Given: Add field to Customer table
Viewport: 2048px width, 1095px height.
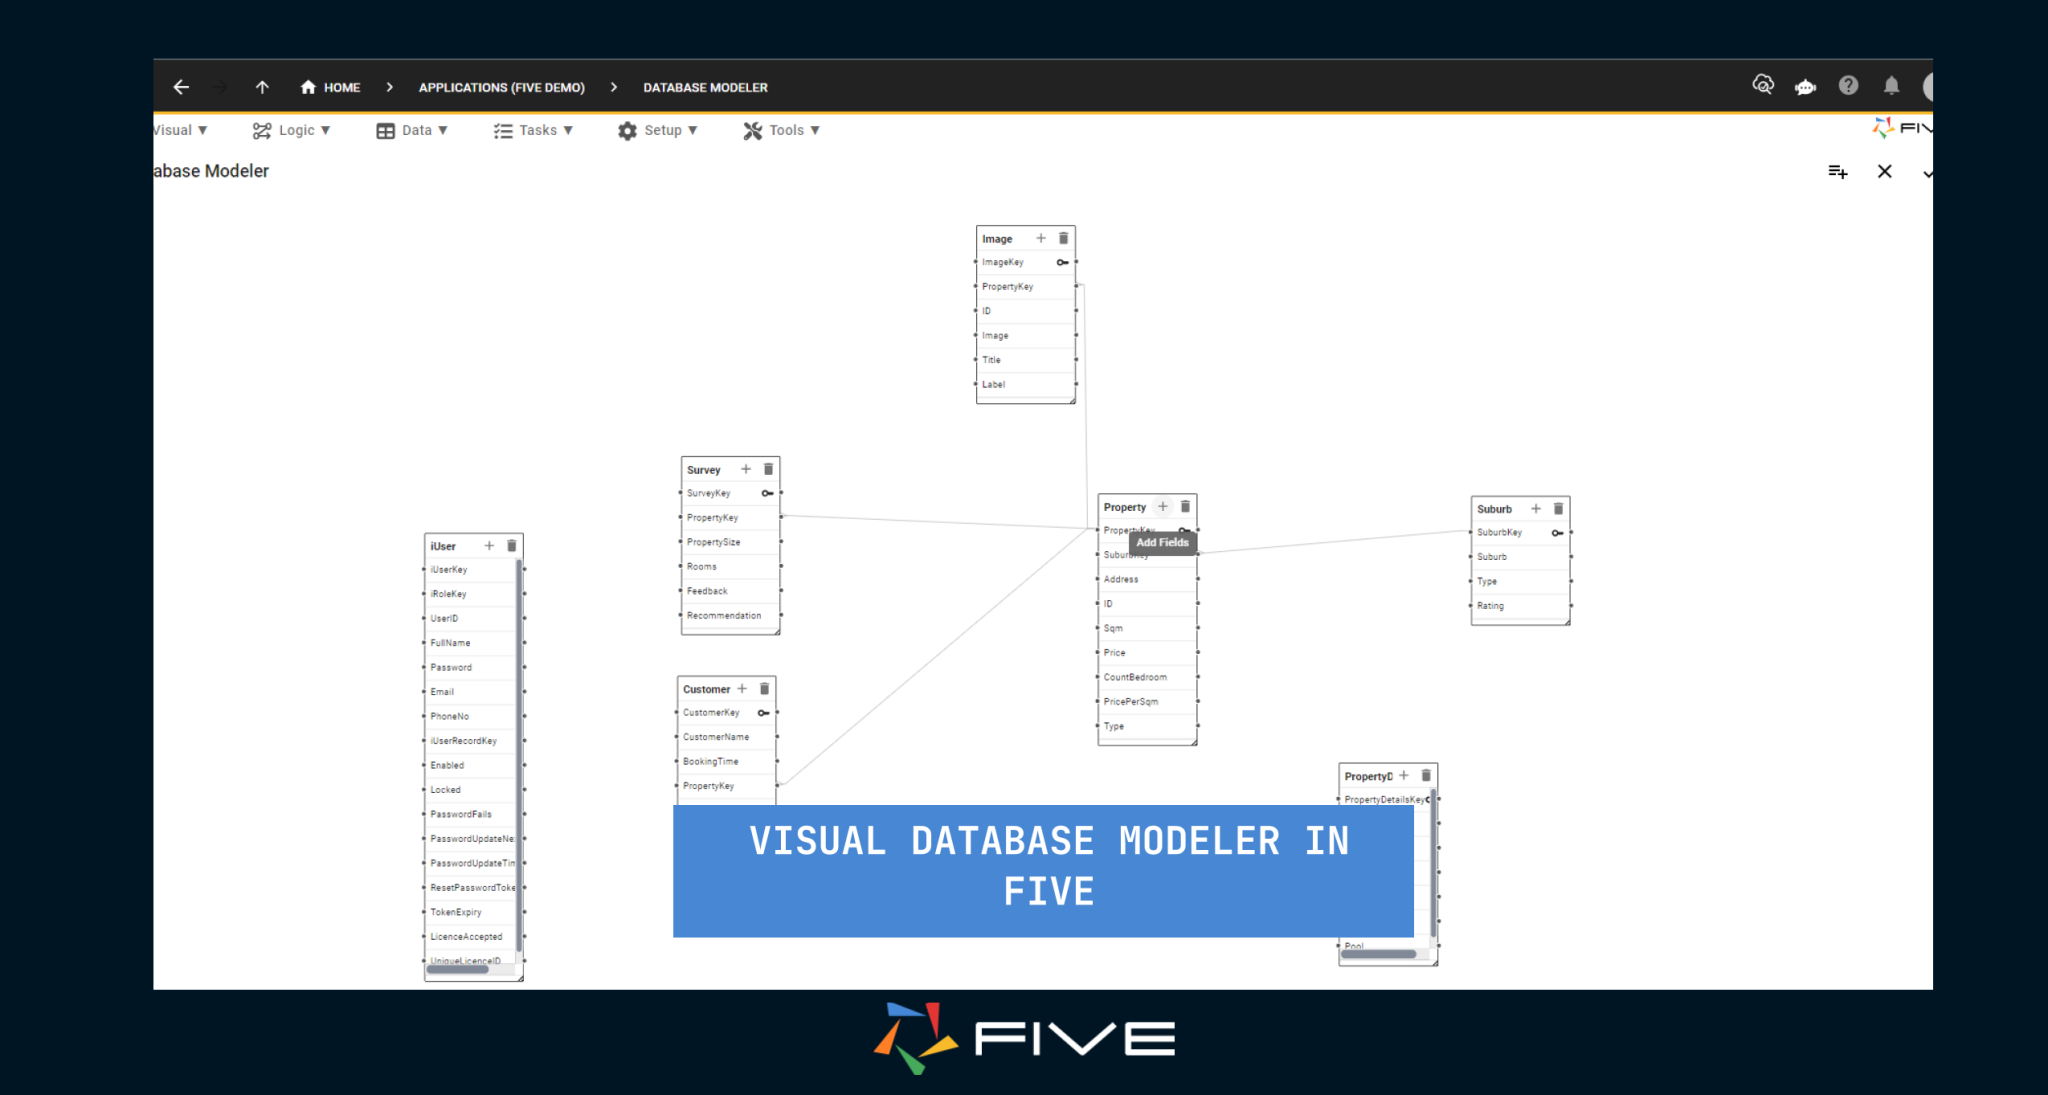Looking at the screenshot, I should coord(742,689).
